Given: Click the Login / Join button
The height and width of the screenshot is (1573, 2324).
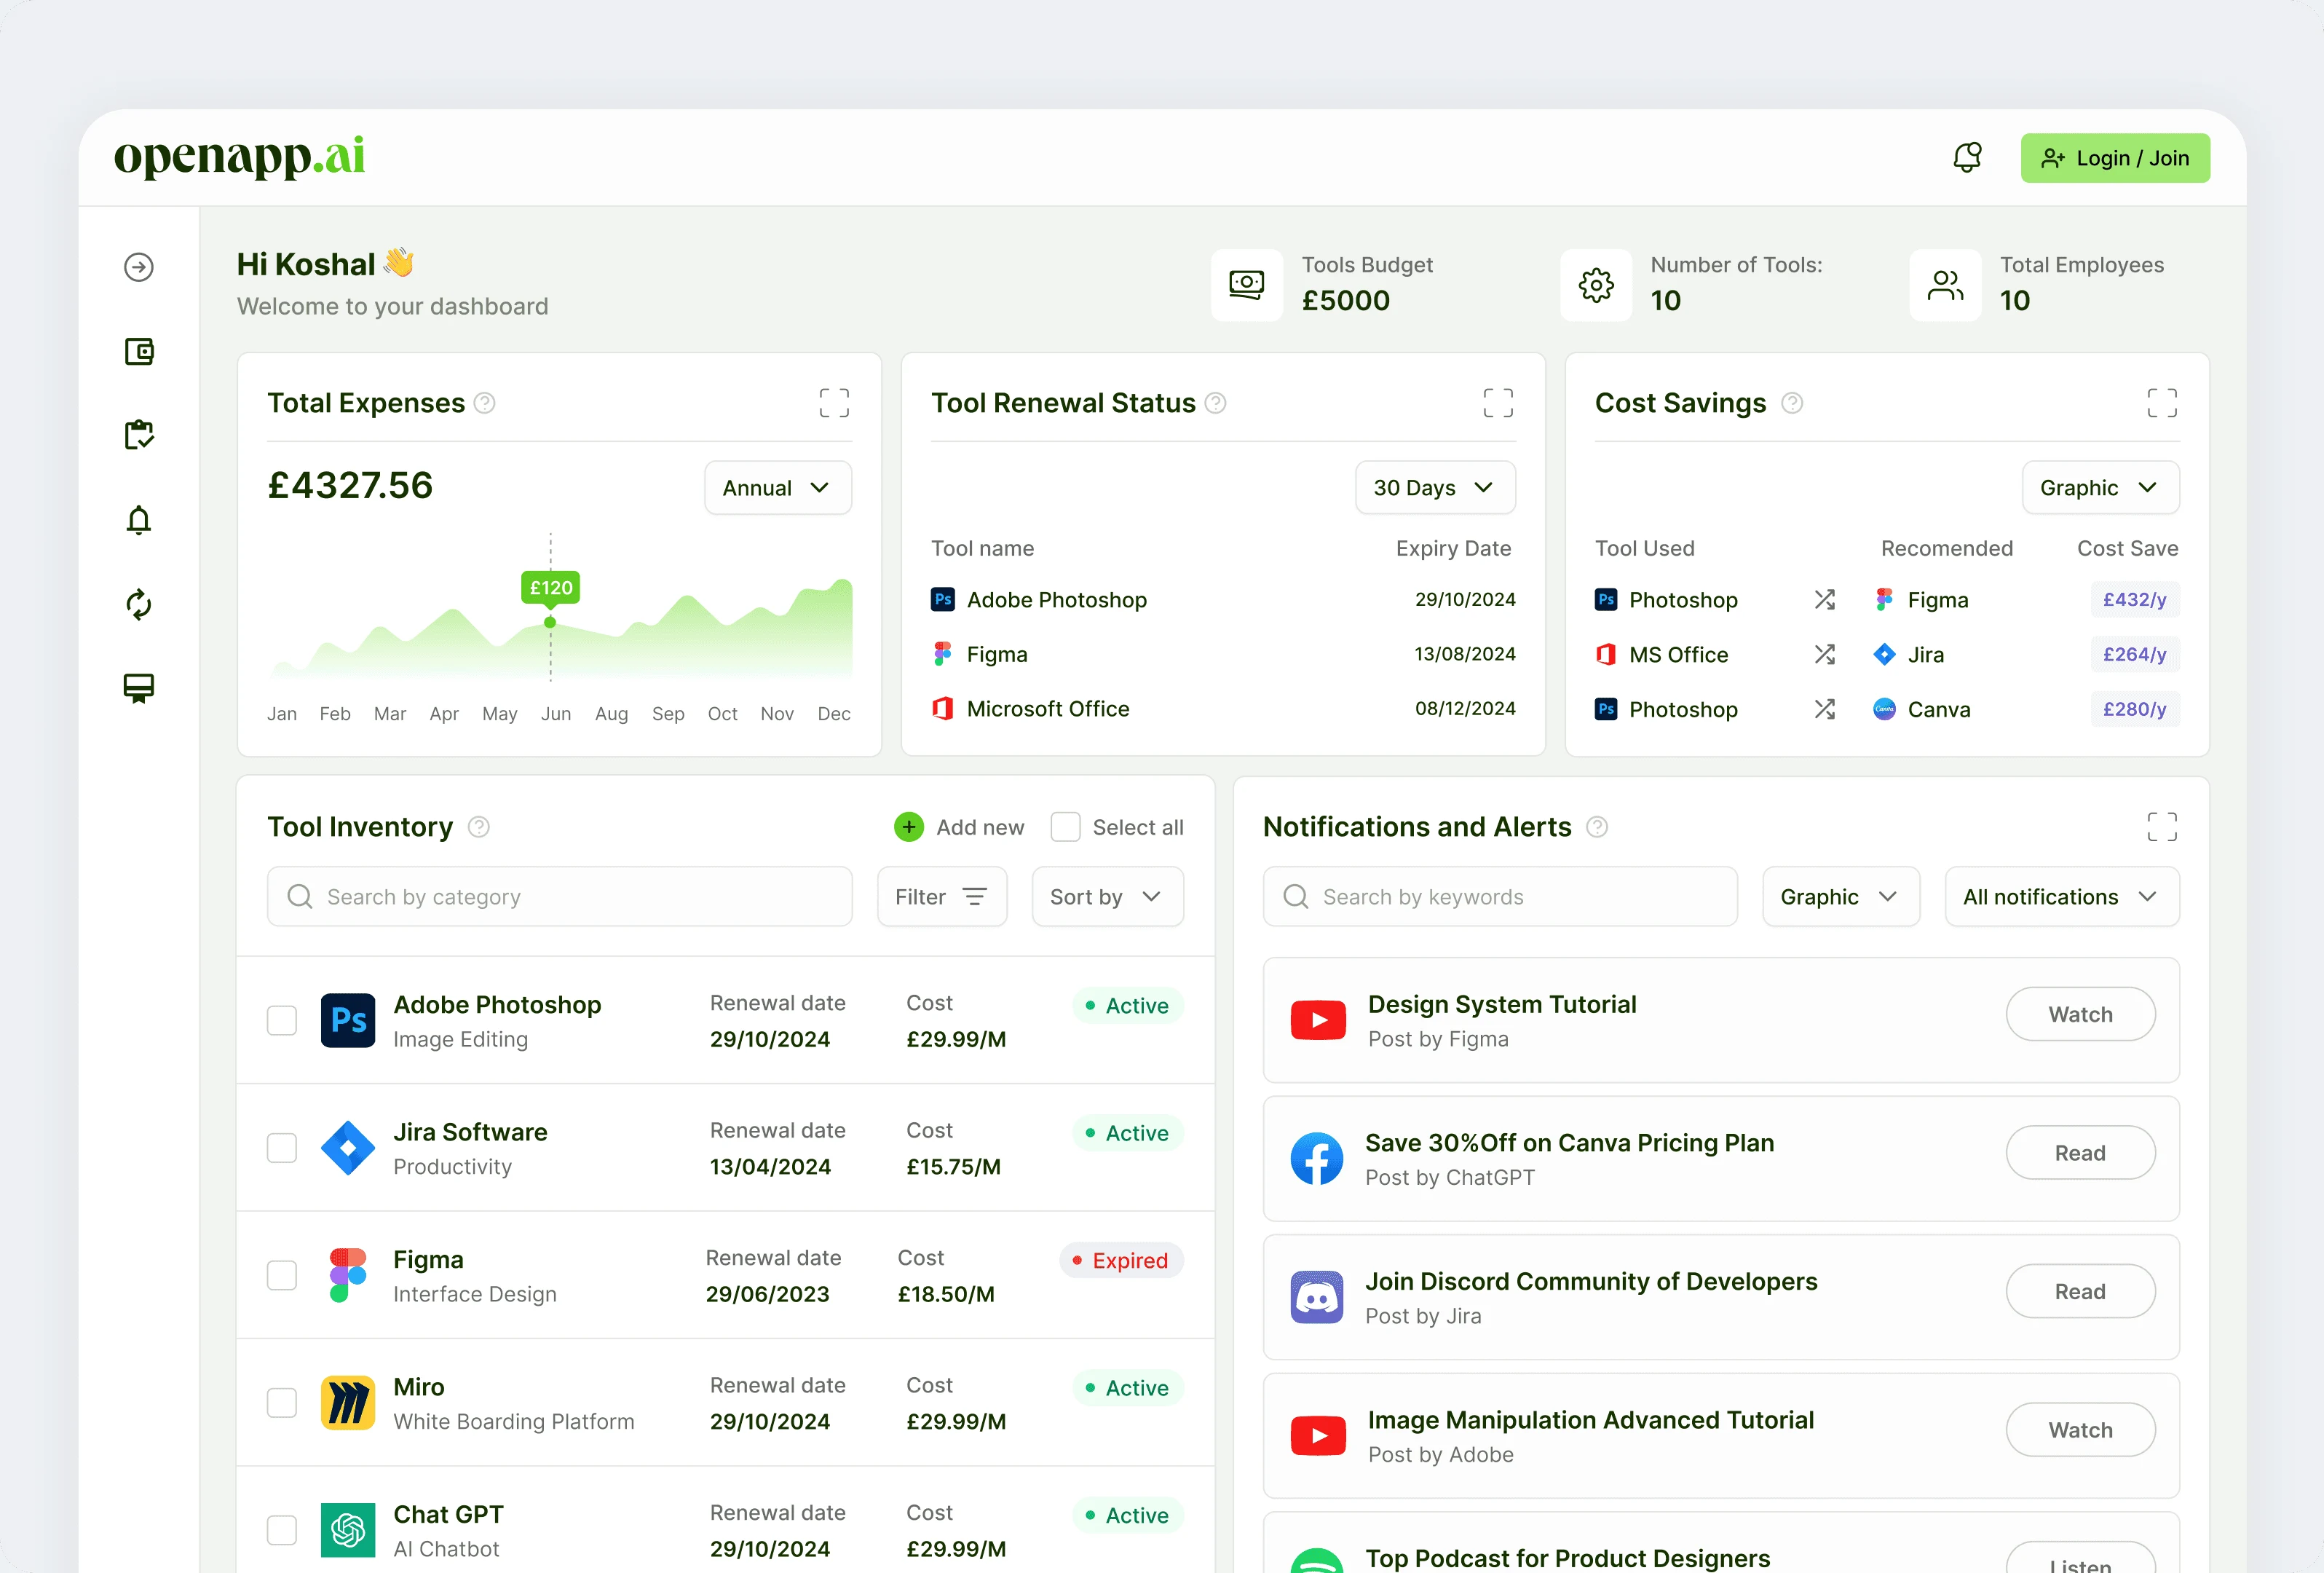Looking at the screenshot, I should point(2115,158).
